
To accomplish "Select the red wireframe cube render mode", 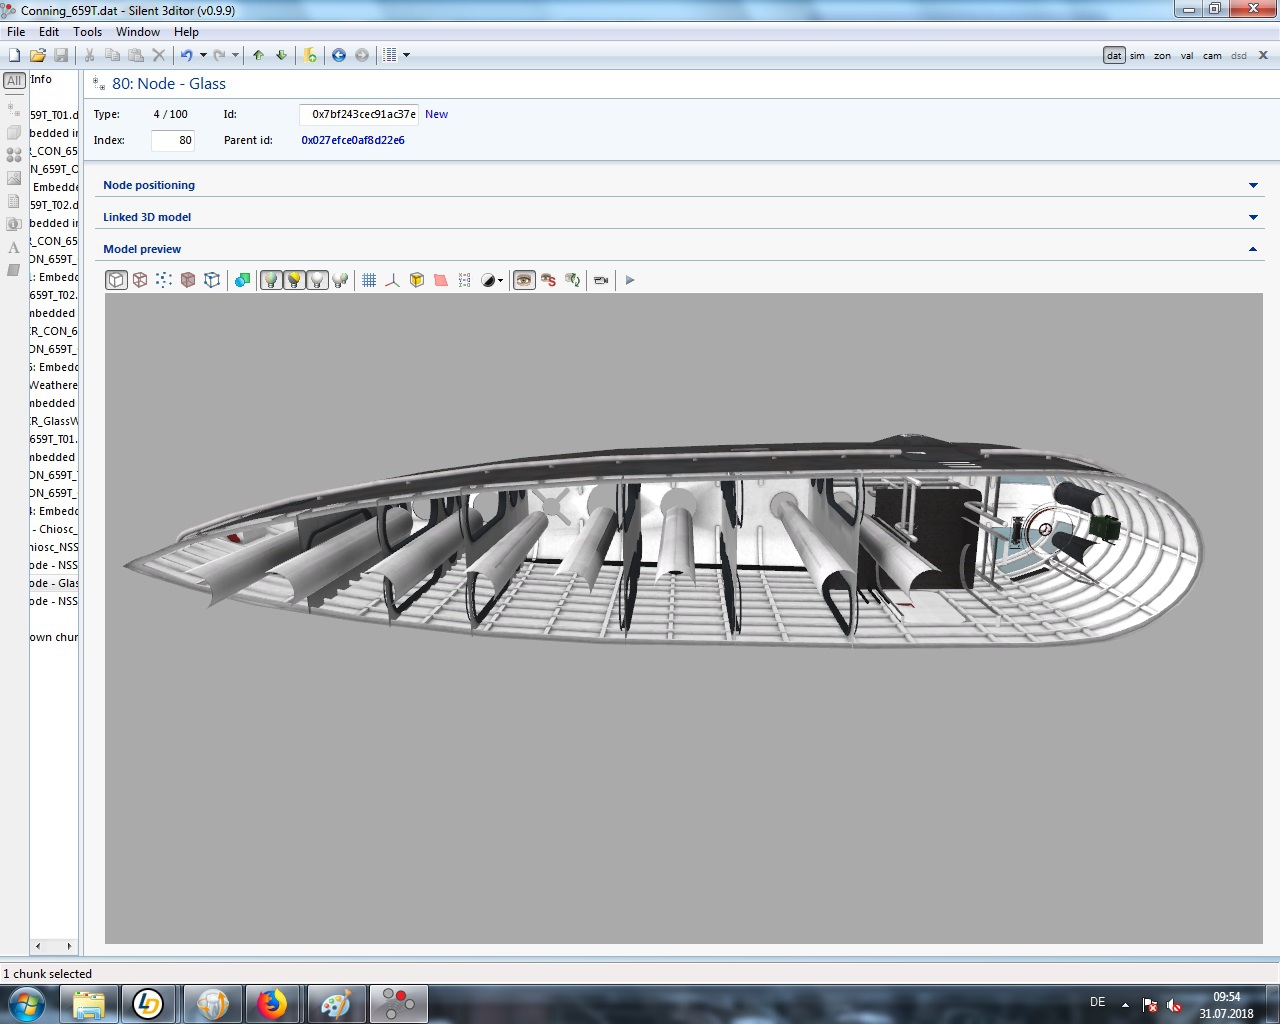I will pyautogui.click(x=140, y=280).
